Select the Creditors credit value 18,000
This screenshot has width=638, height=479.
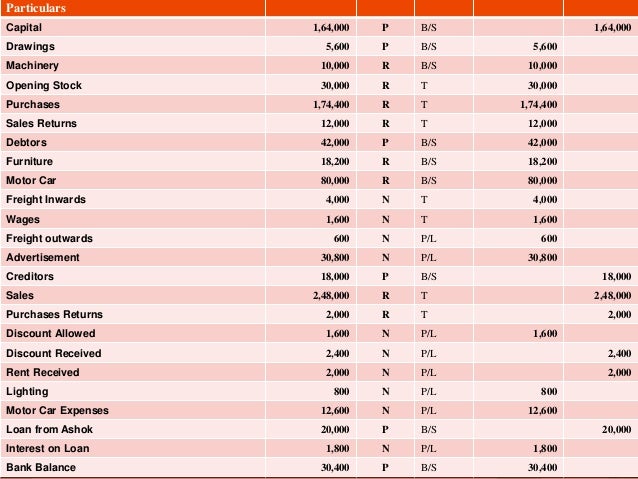click(616, 276)
